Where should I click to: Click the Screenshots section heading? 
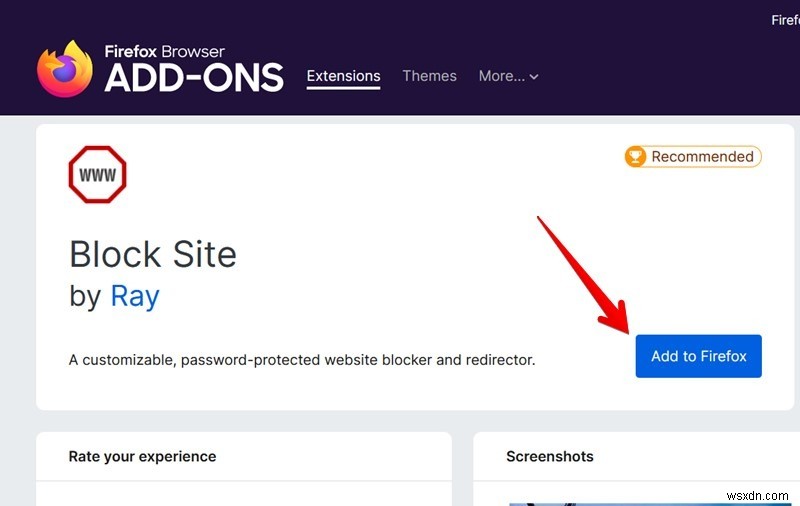coord(550,456)
